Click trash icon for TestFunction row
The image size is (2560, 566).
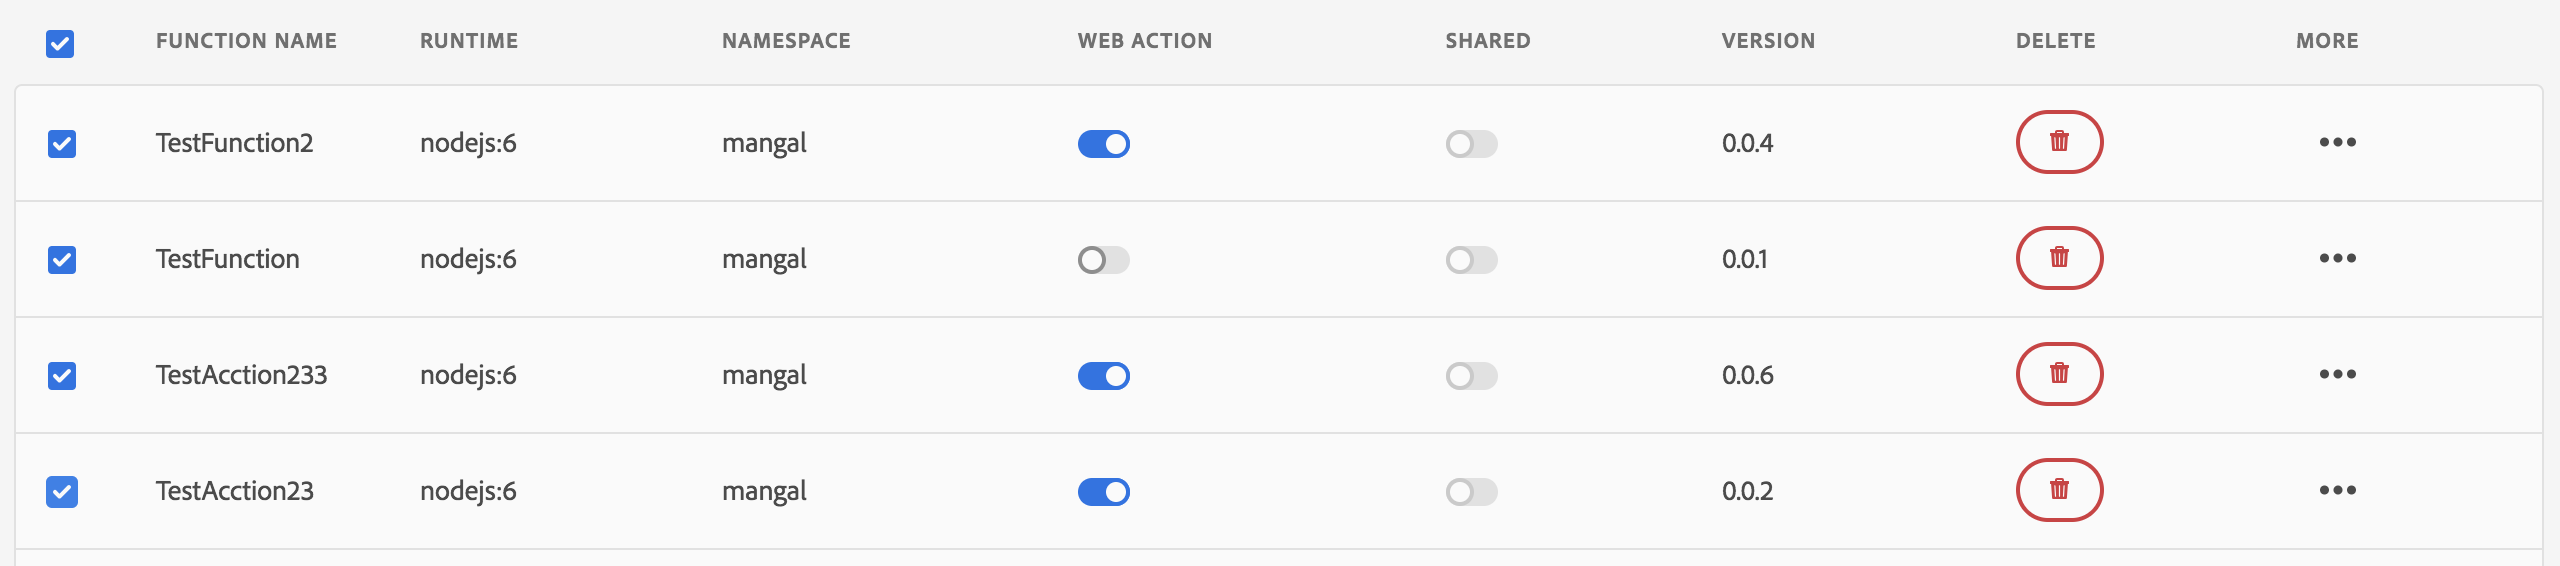[2059, 258]
